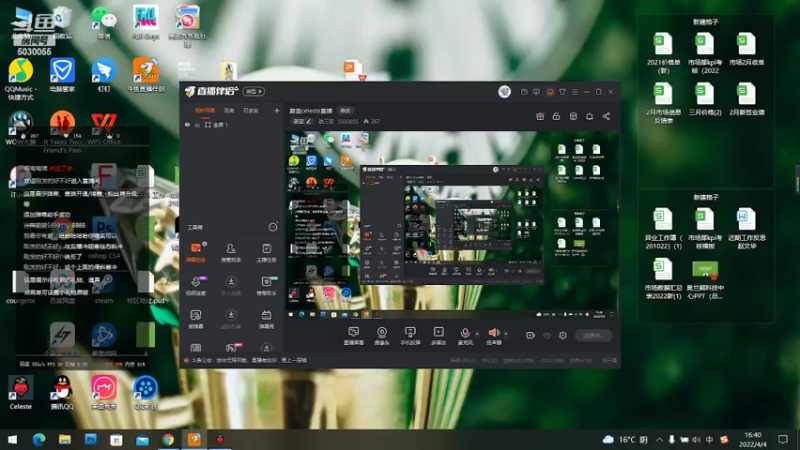Viewport: 800px width, 450px height.
Task: Open the 市场2月收单 spreadsheet file
Action: [x=746, y=49]
